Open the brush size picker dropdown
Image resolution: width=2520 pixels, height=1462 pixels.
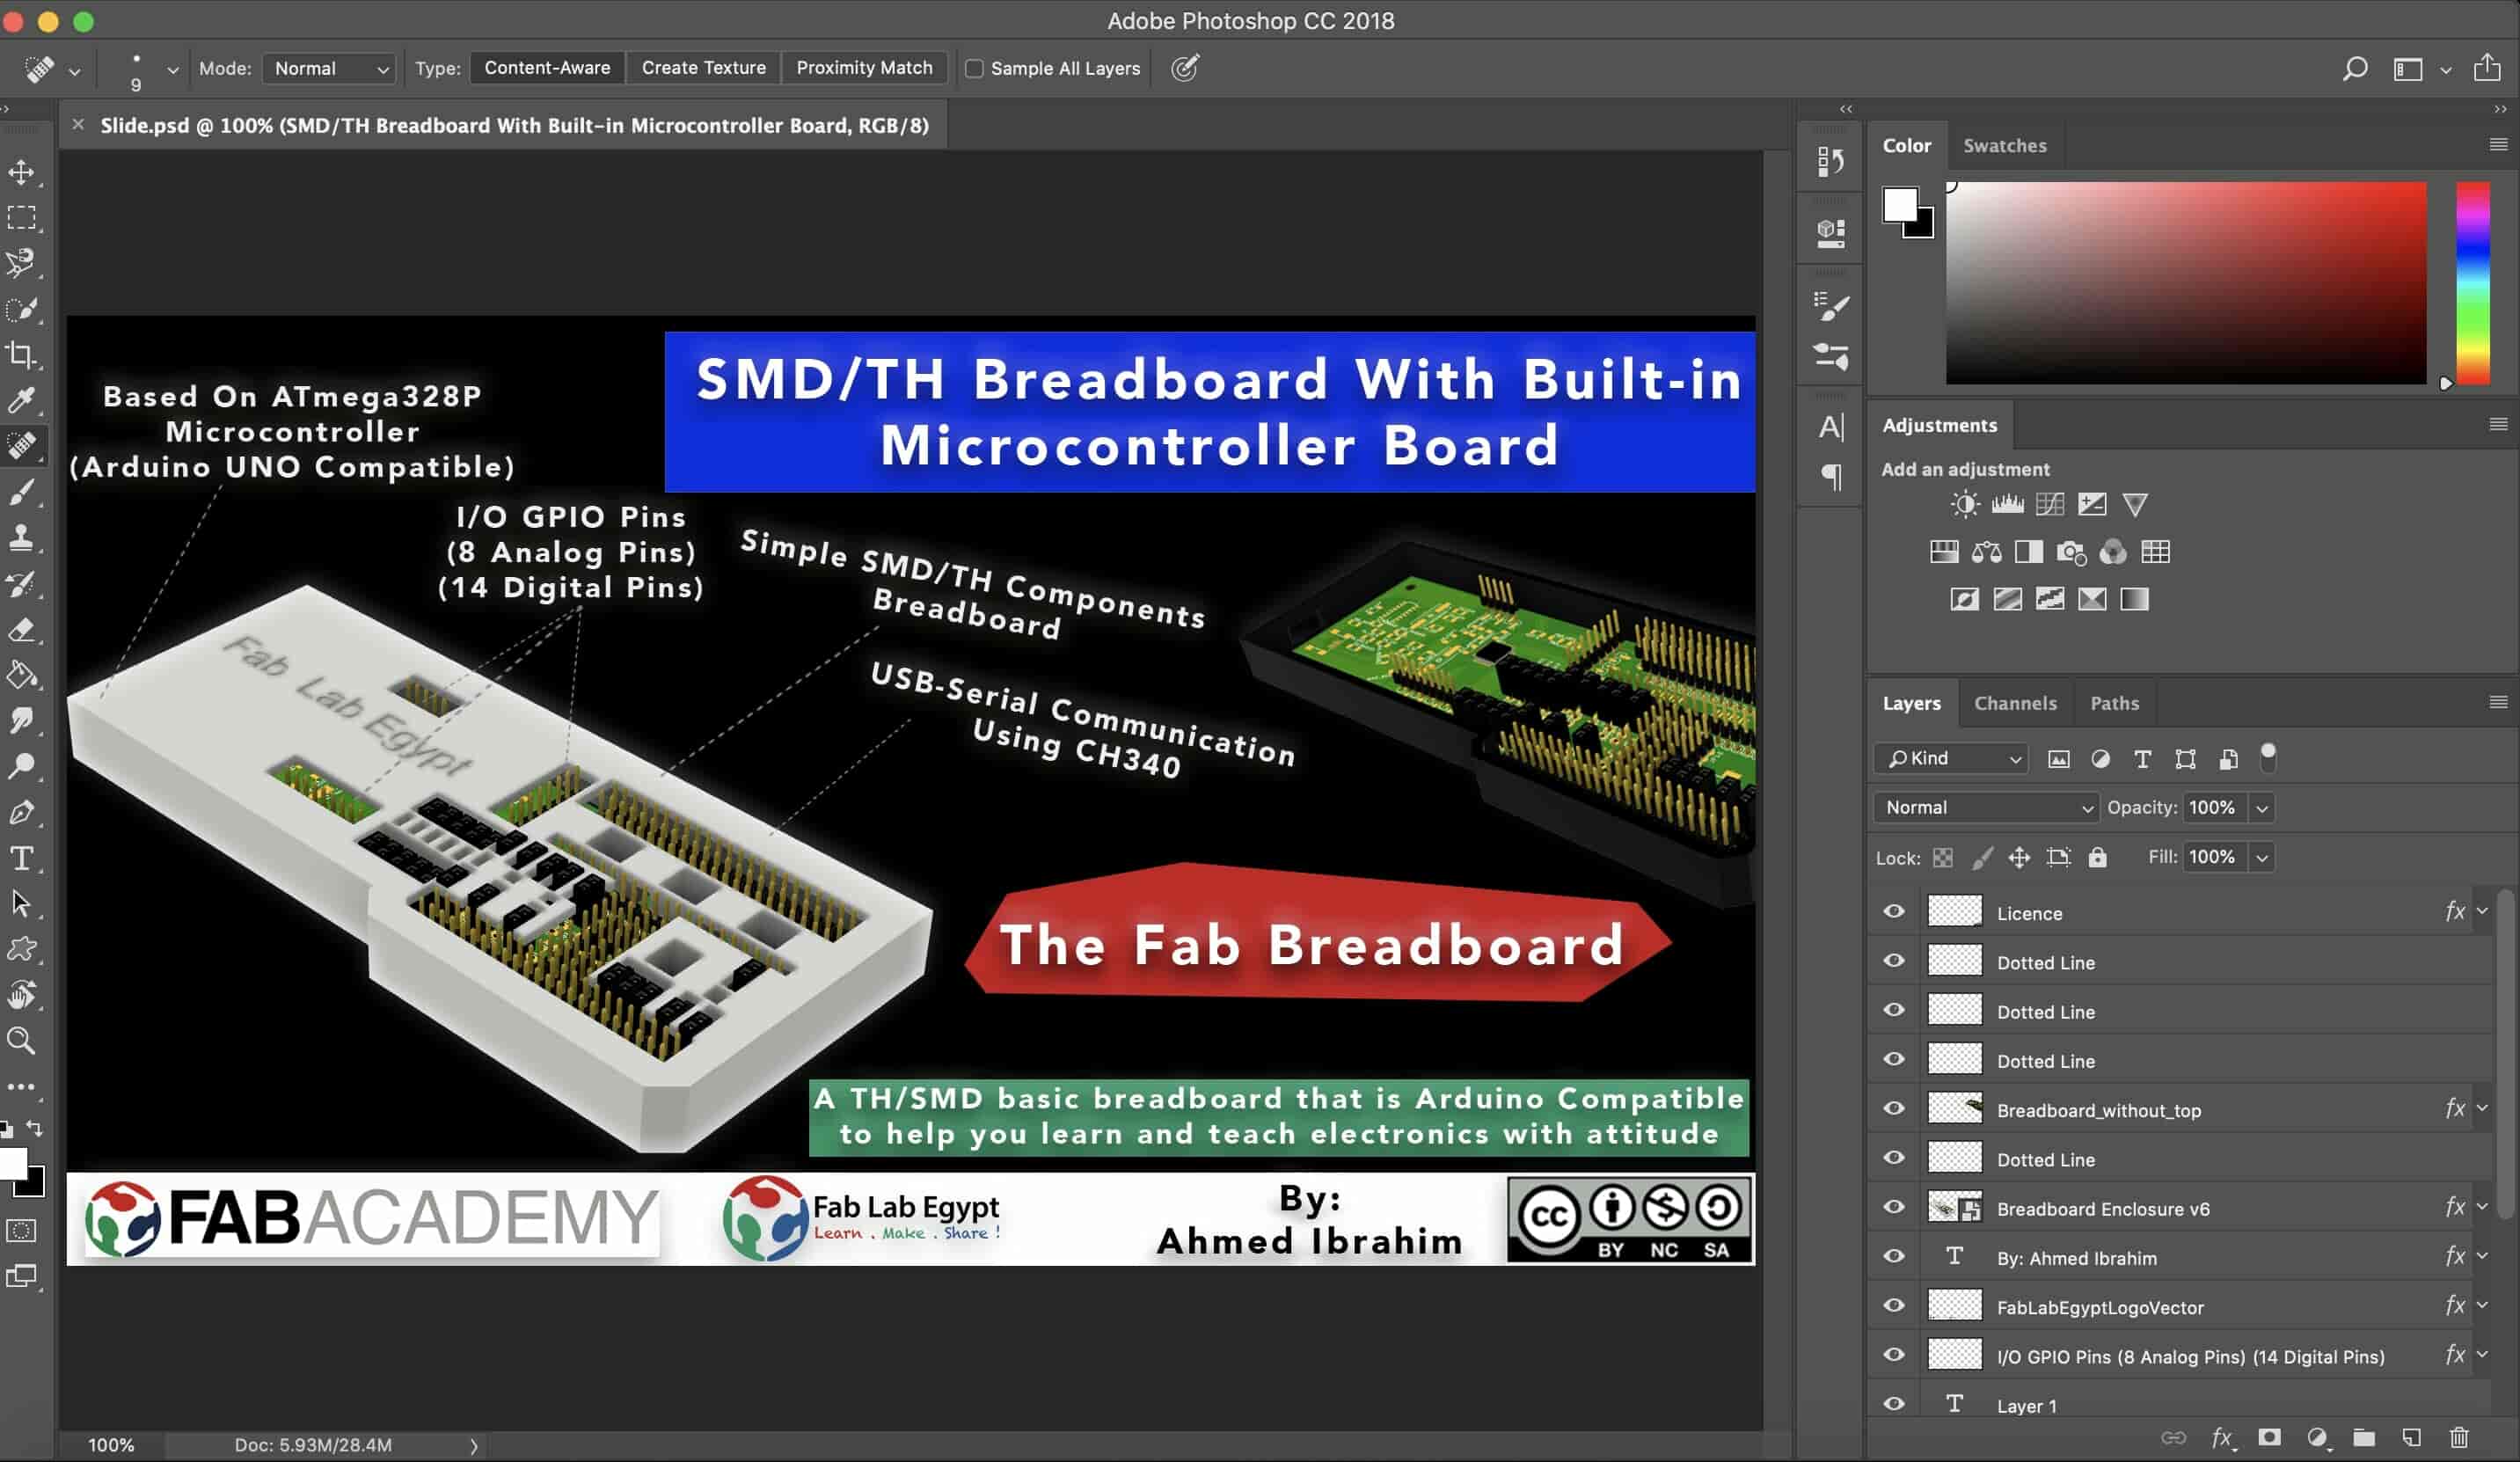173,69
